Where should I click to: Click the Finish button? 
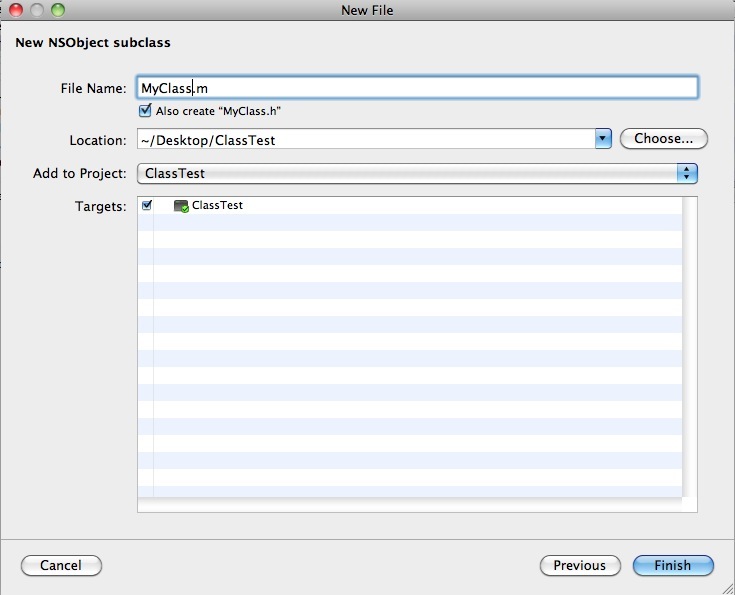tap(673, 565)
